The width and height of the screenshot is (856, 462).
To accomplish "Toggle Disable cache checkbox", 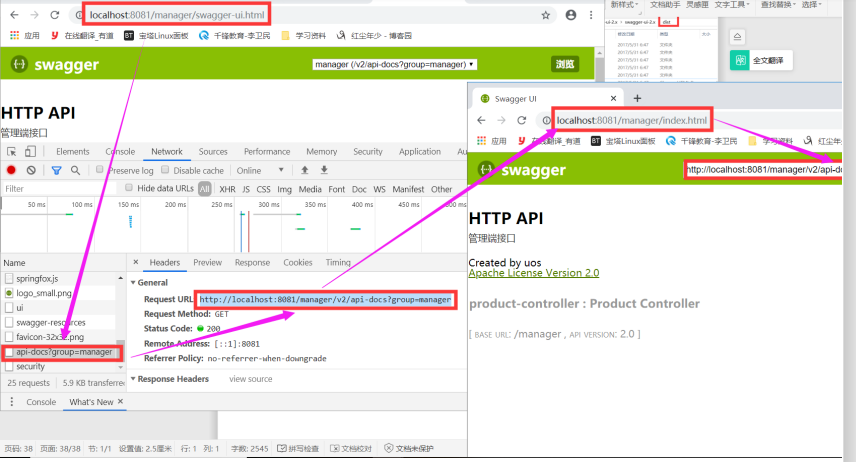I will click(x=165, y=170).
